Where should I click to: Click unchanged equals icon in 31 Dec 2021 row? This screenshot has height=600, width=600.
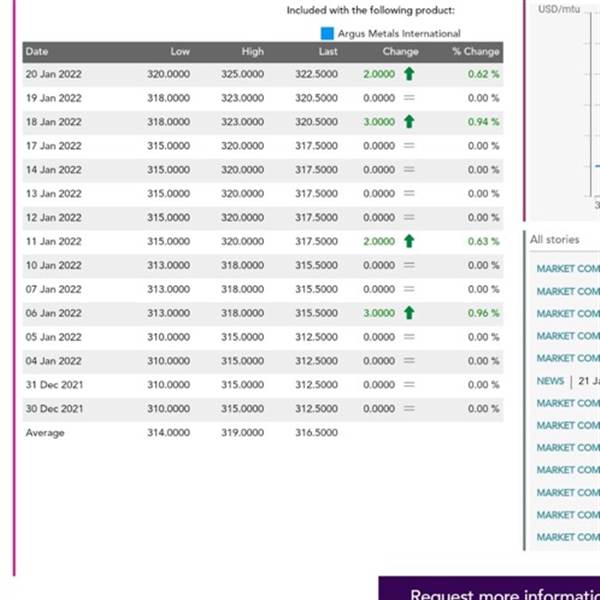click(409, 385)
